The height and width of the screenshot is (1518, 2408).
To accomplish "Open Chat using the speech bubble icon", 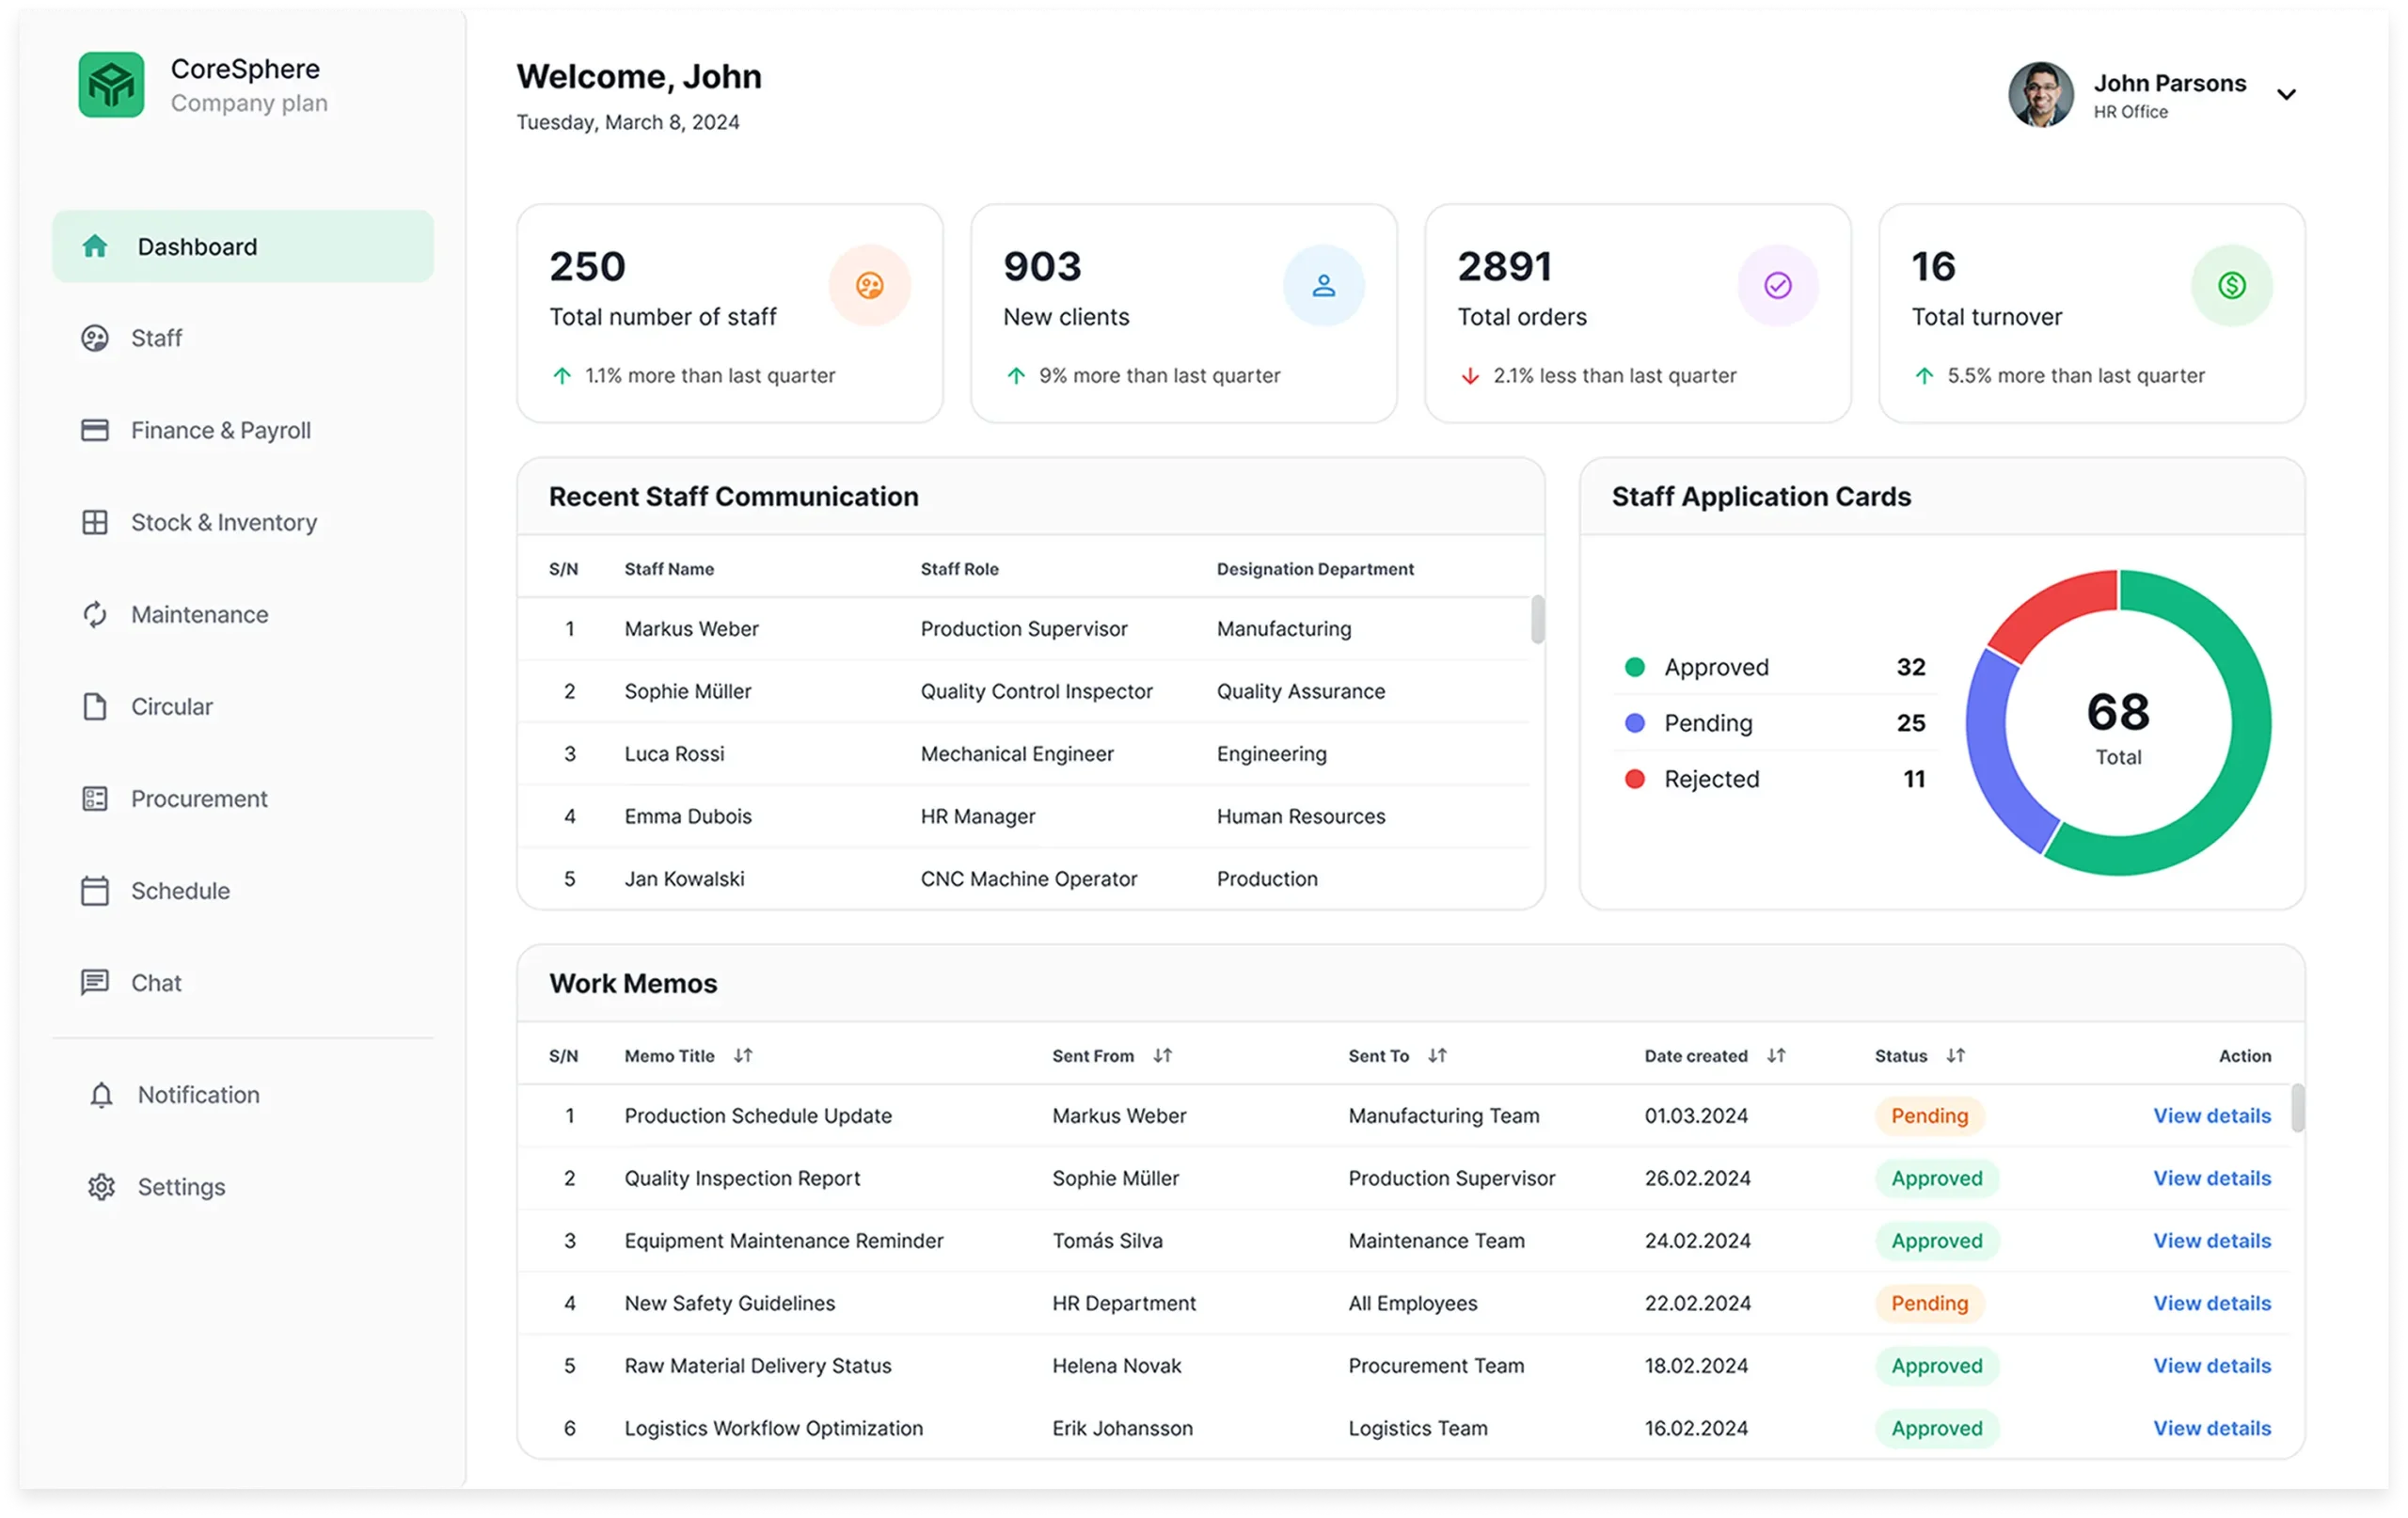I will coord(95,982).
